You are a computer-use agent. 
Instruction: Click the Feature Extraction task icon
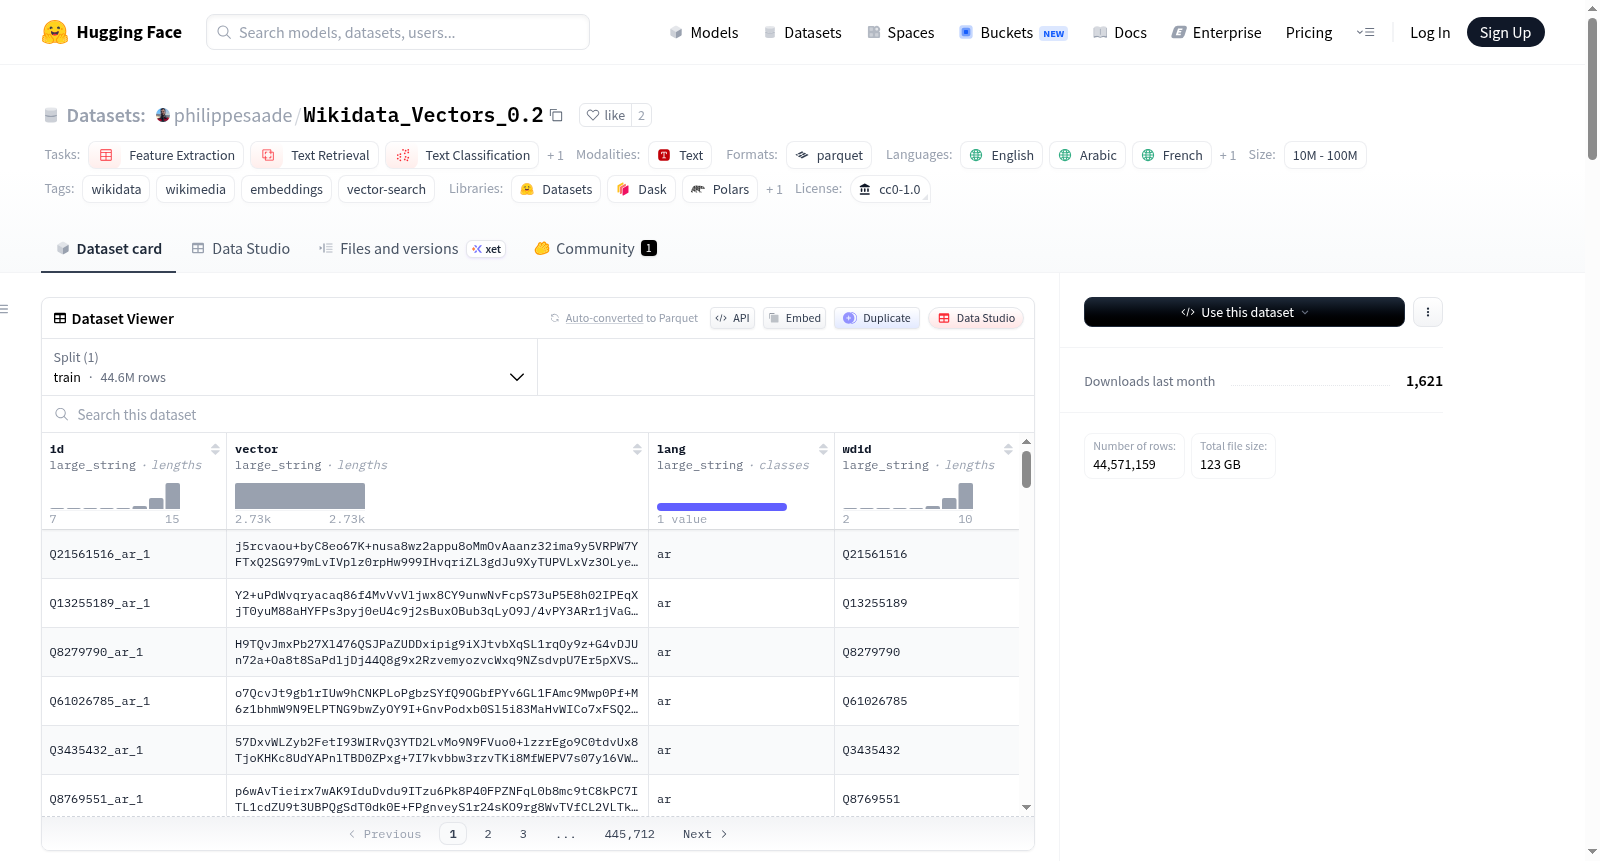[106, 155]
